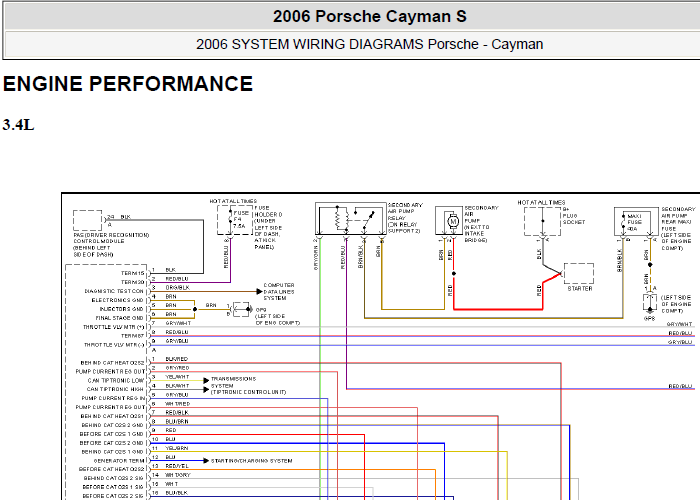The image size is (700, 500).
Task: Click the arrowhead pointing to Starting/Charging System
Action: [206, 461]
